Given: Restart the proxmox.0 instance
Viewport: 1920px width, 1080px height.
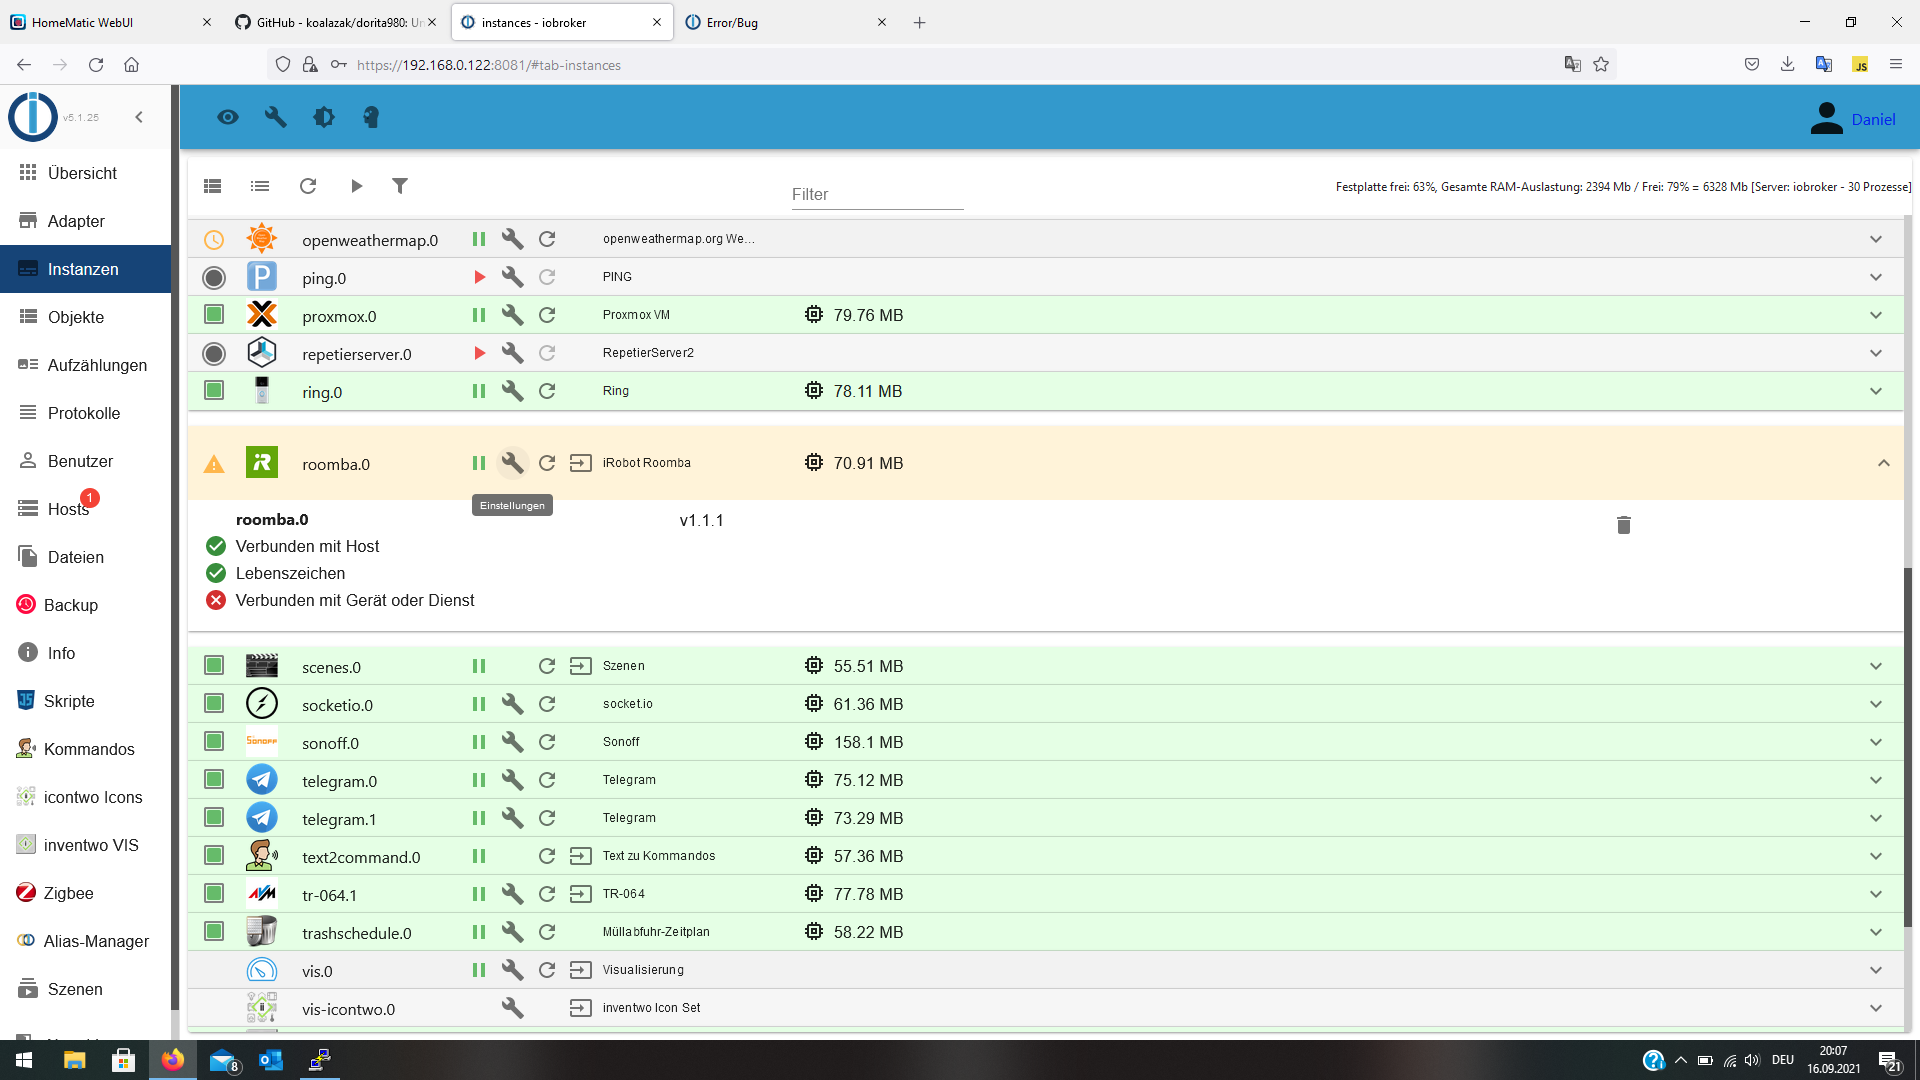Looking at the screenshot, I should [547, 315].
